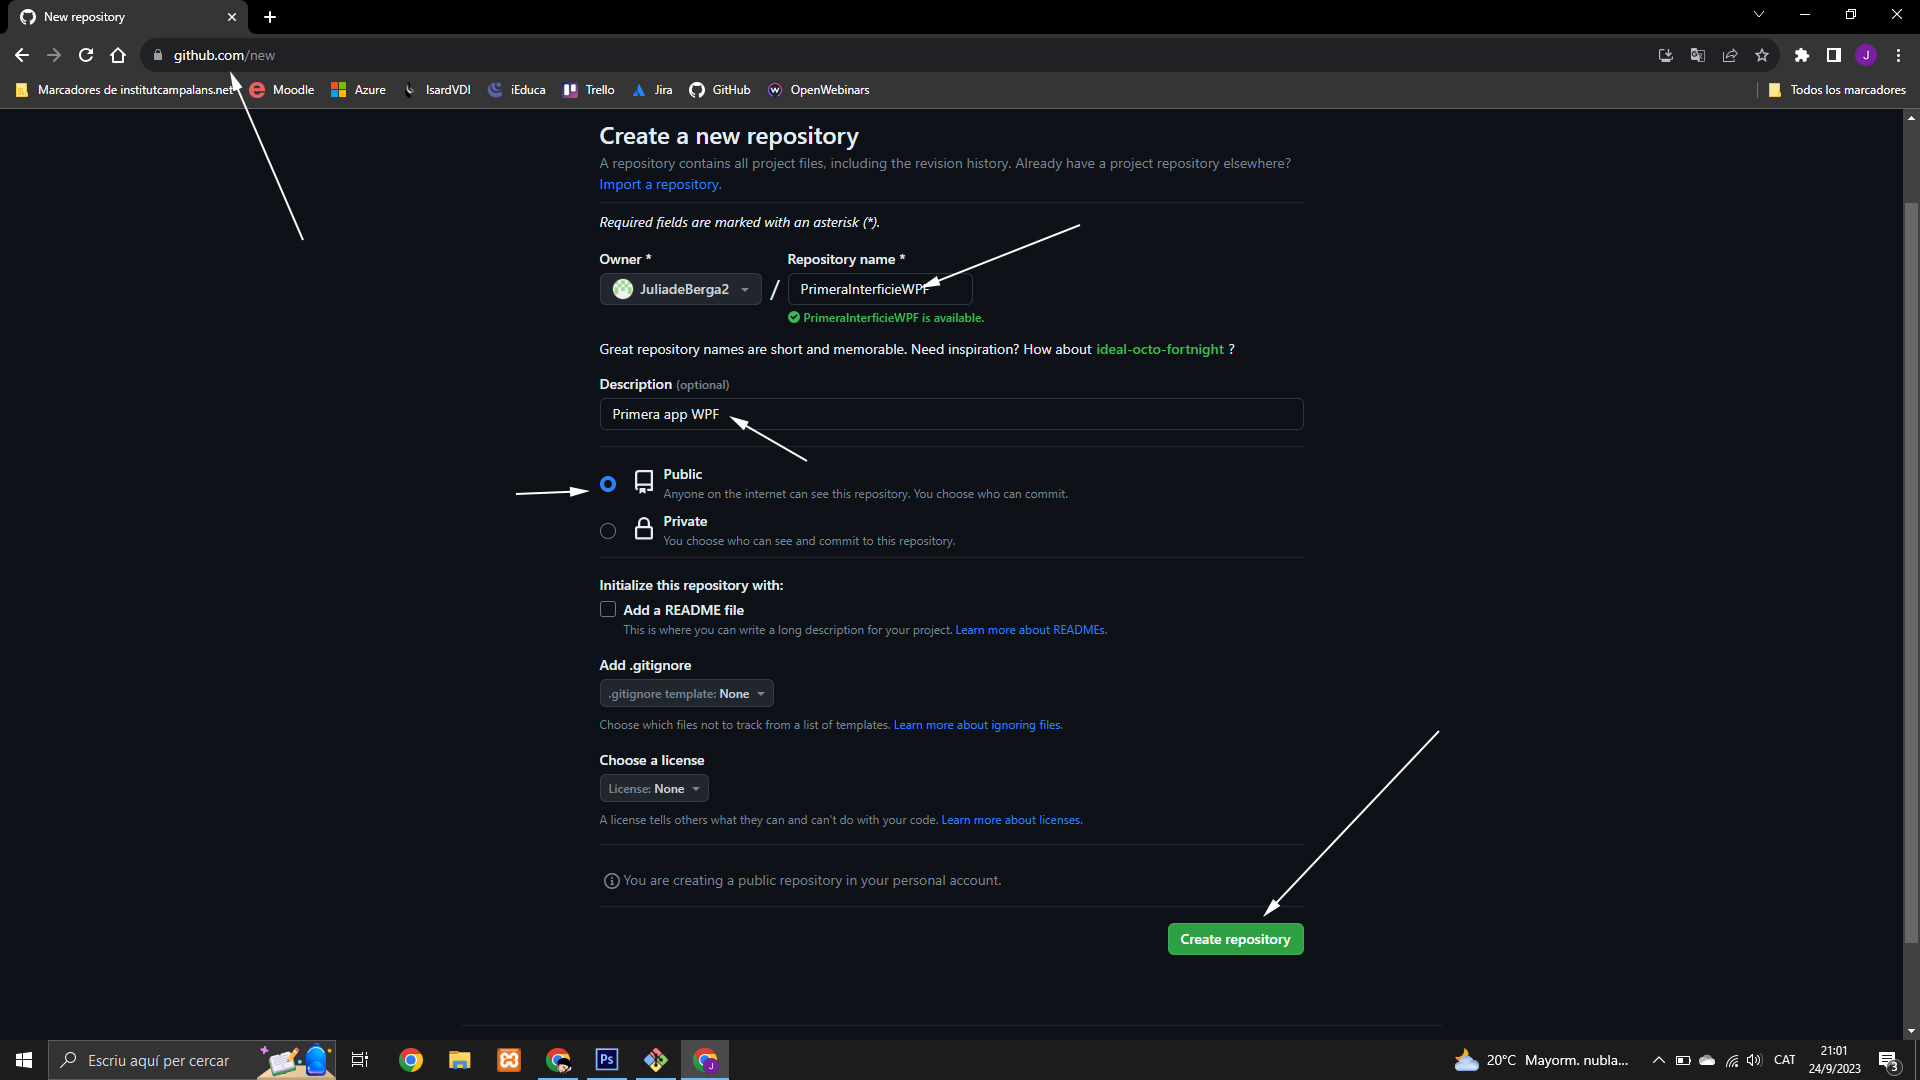Click into the Description text field

tap(950, 414)
